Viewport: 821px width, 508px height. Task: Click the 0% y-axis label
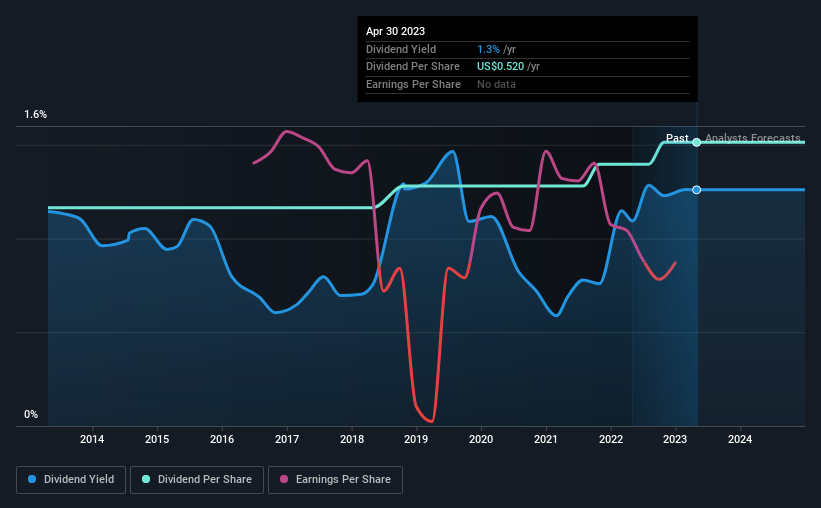pos(31,414)
